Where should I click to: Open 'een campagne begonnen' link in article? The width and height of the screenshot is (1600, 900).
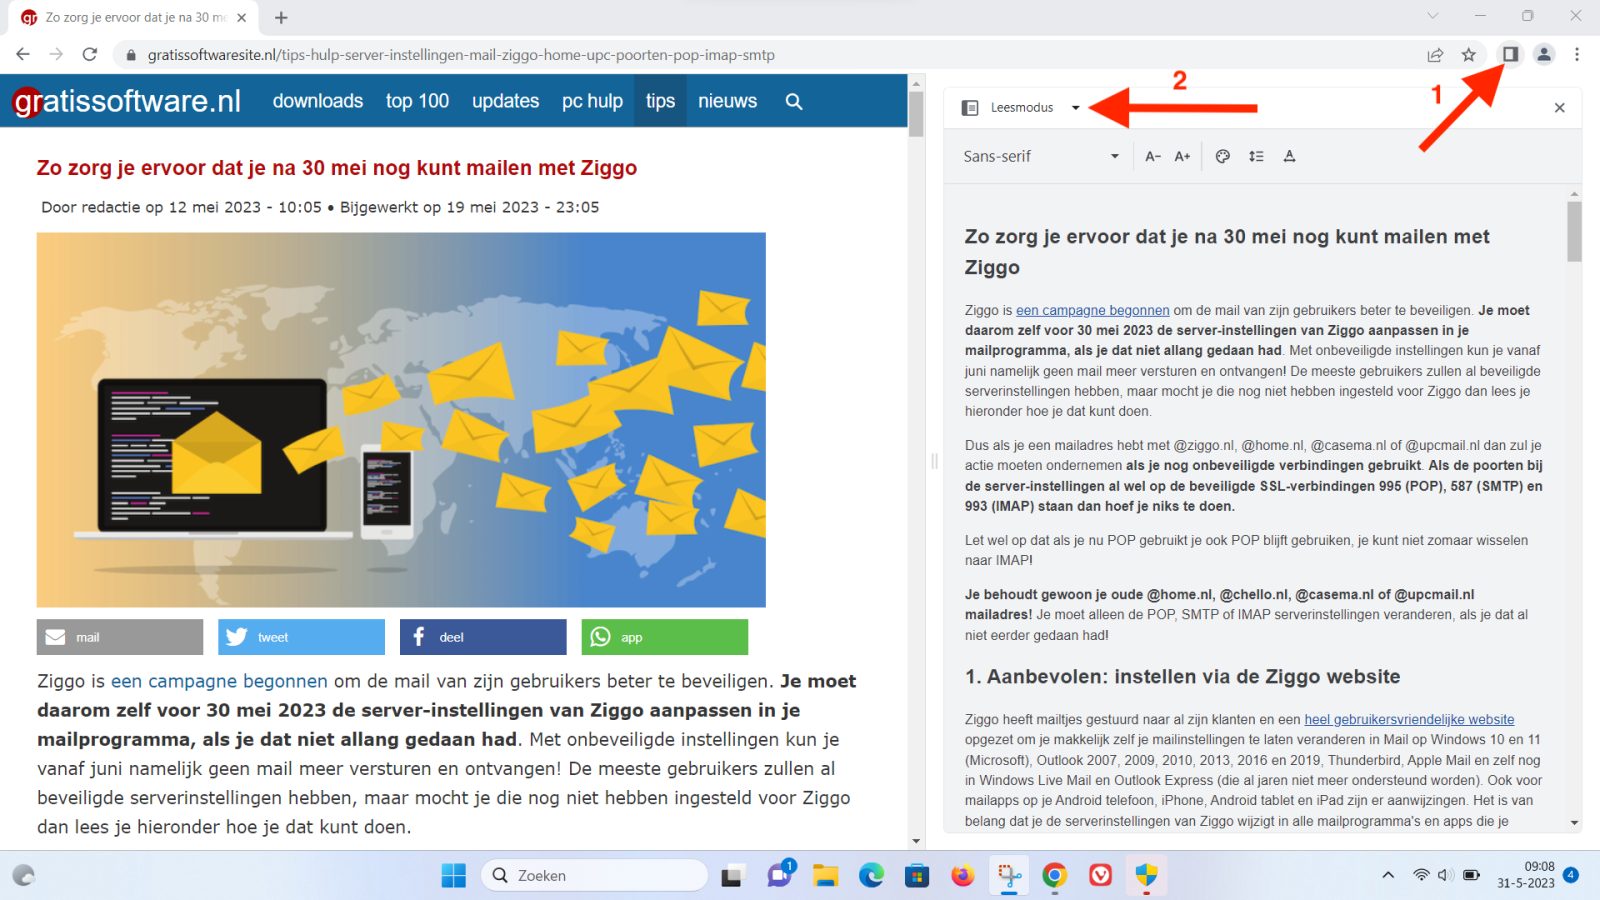219,681
